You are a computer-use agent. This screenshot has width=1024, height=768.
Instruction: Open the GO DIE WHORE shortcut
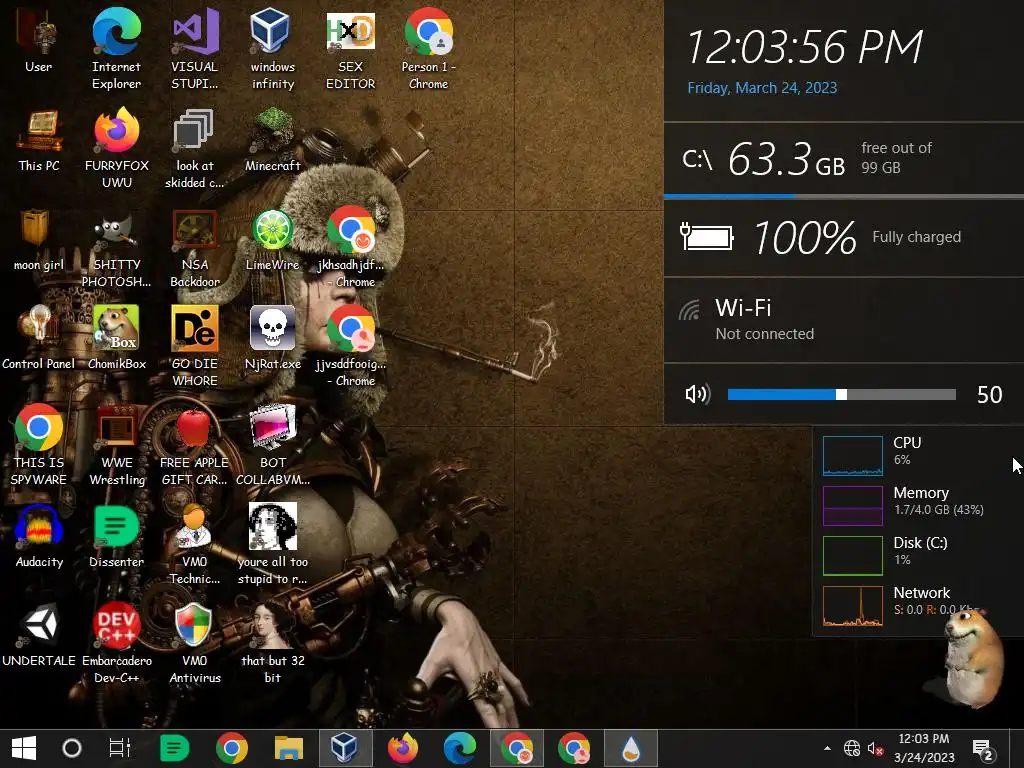195,346
